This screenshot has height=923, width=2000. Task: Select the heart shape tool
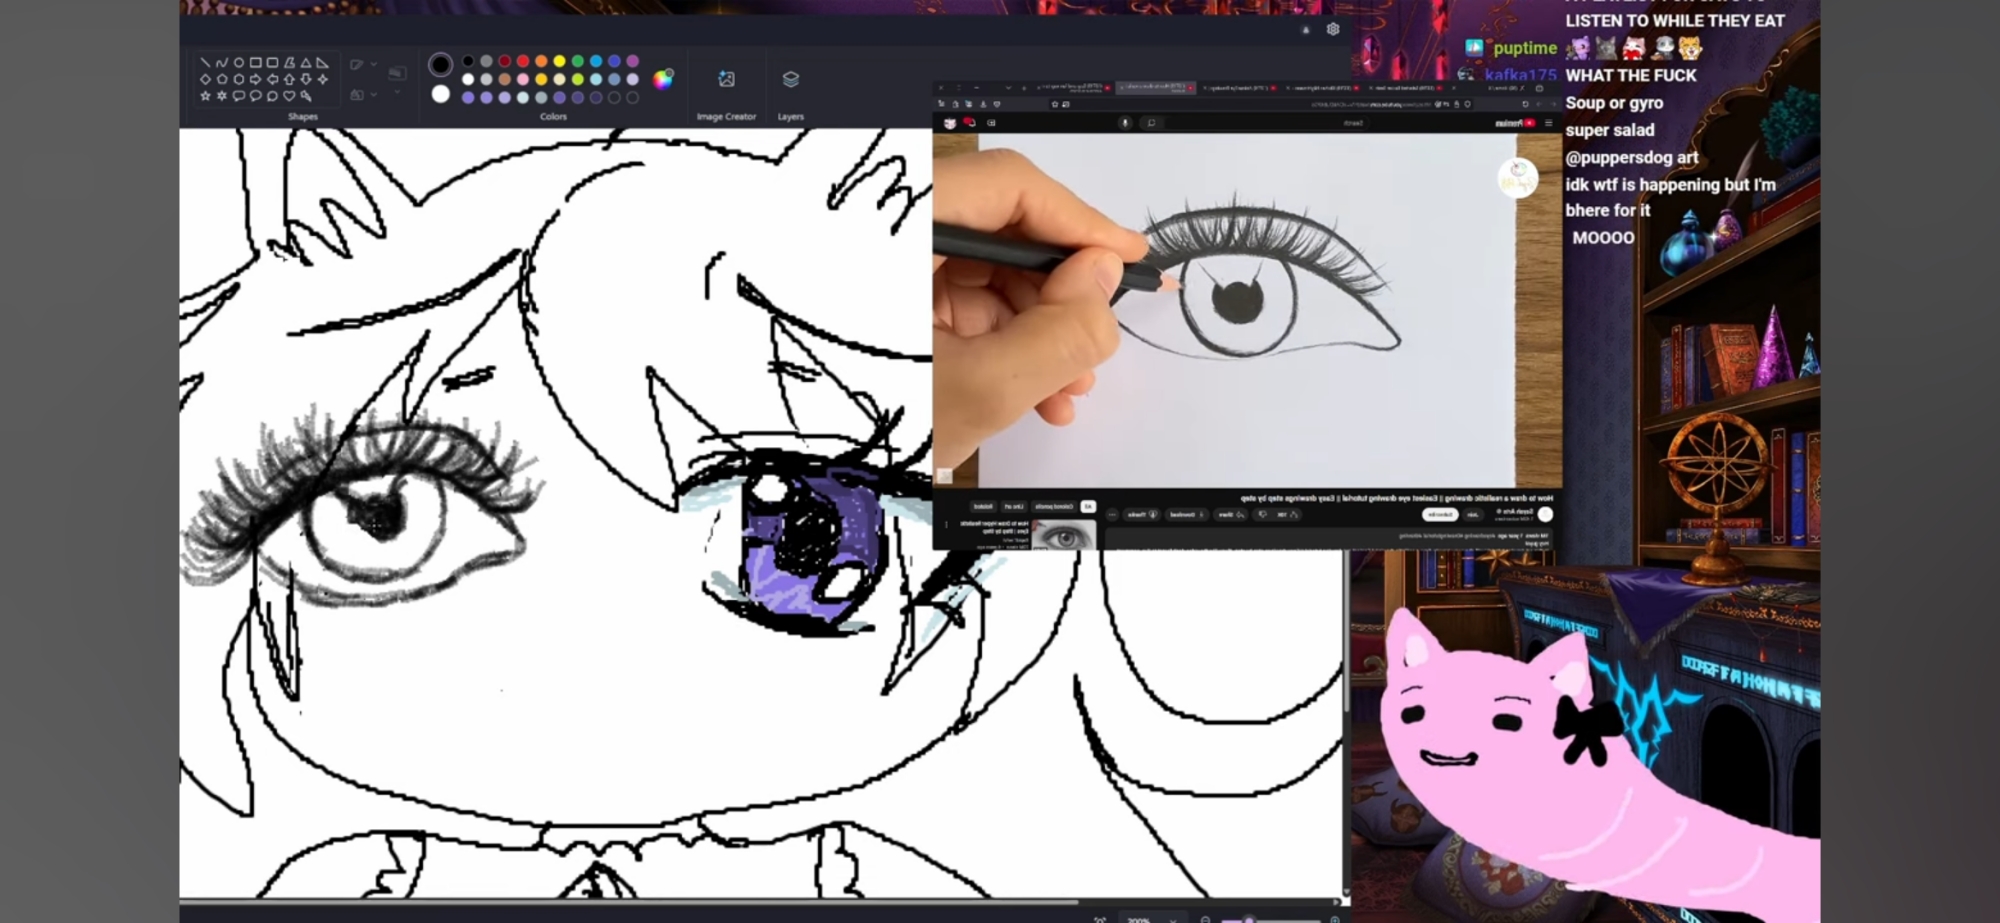(x=289, y=96)
